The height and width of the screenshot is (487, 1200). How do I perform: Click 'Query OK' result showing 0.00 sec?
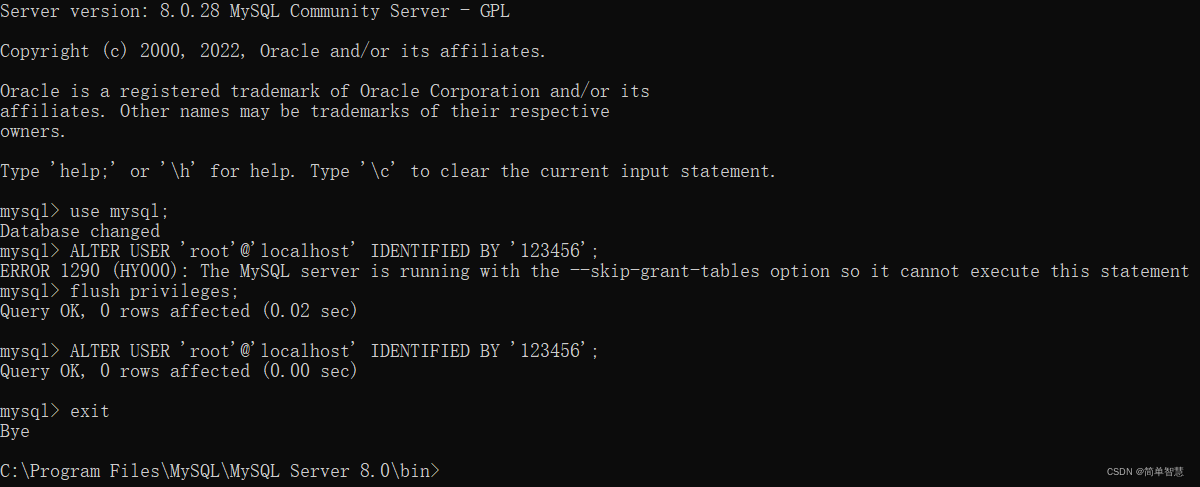click(179, 371)
